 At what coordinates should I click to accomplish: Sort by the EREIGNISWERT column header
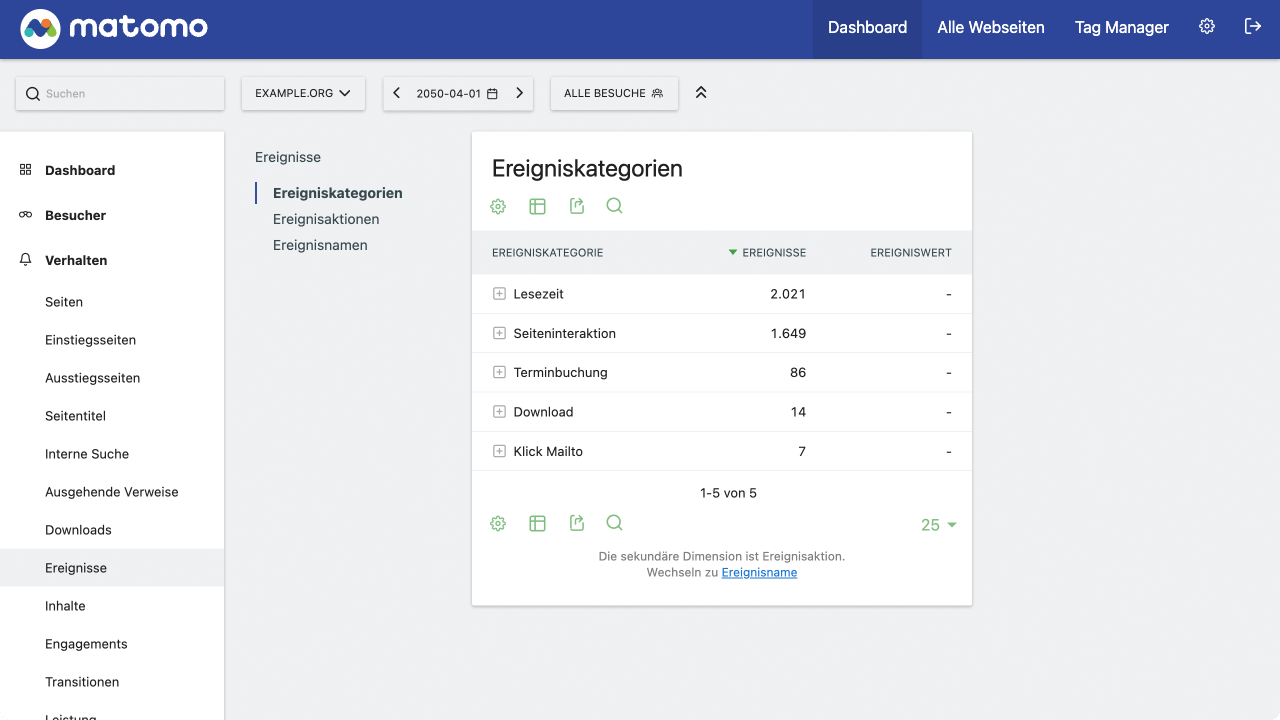(x=911, y=253)
